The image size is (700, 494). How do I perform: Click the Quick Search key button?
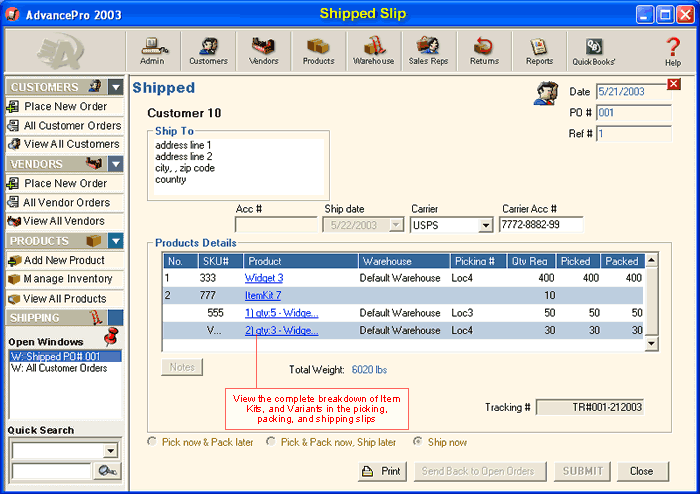[108, 471]
